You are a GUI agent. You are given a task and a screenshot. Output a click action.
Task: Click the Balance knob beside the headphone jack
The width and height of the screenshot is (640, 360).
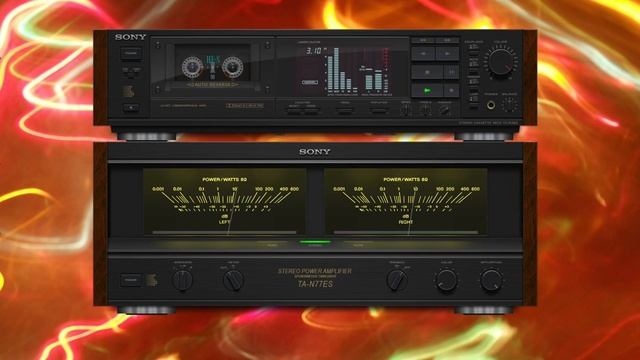(x=509, y=104)
